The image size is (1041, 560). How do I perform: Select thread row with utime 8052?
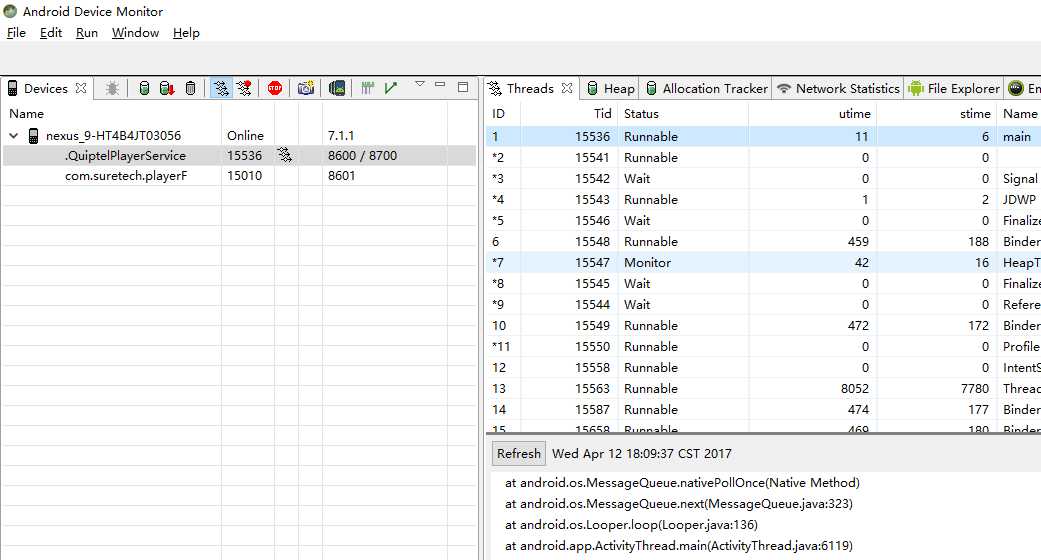[763, 389]
